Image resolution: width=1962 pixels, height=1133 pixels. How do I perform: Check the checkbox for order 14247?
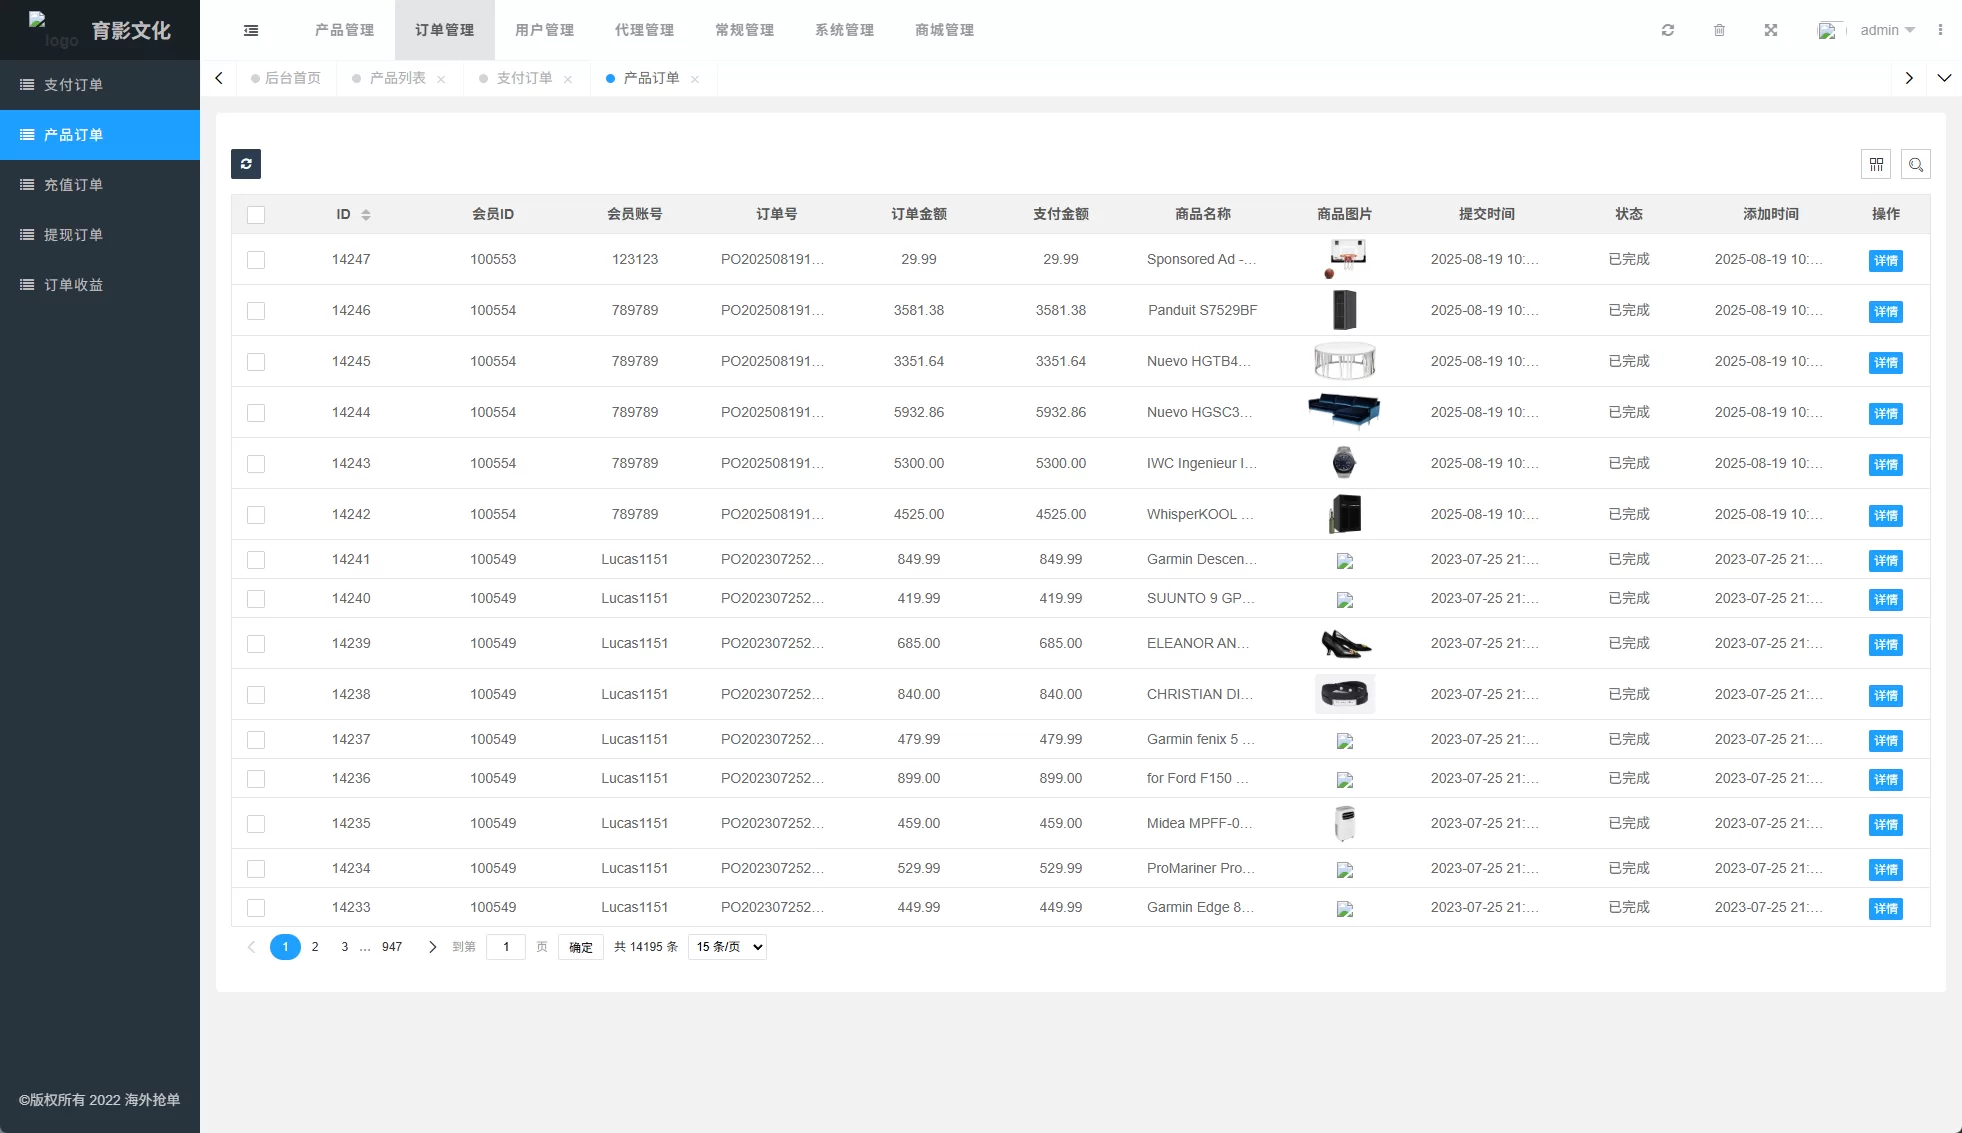[x=256, y=260]
